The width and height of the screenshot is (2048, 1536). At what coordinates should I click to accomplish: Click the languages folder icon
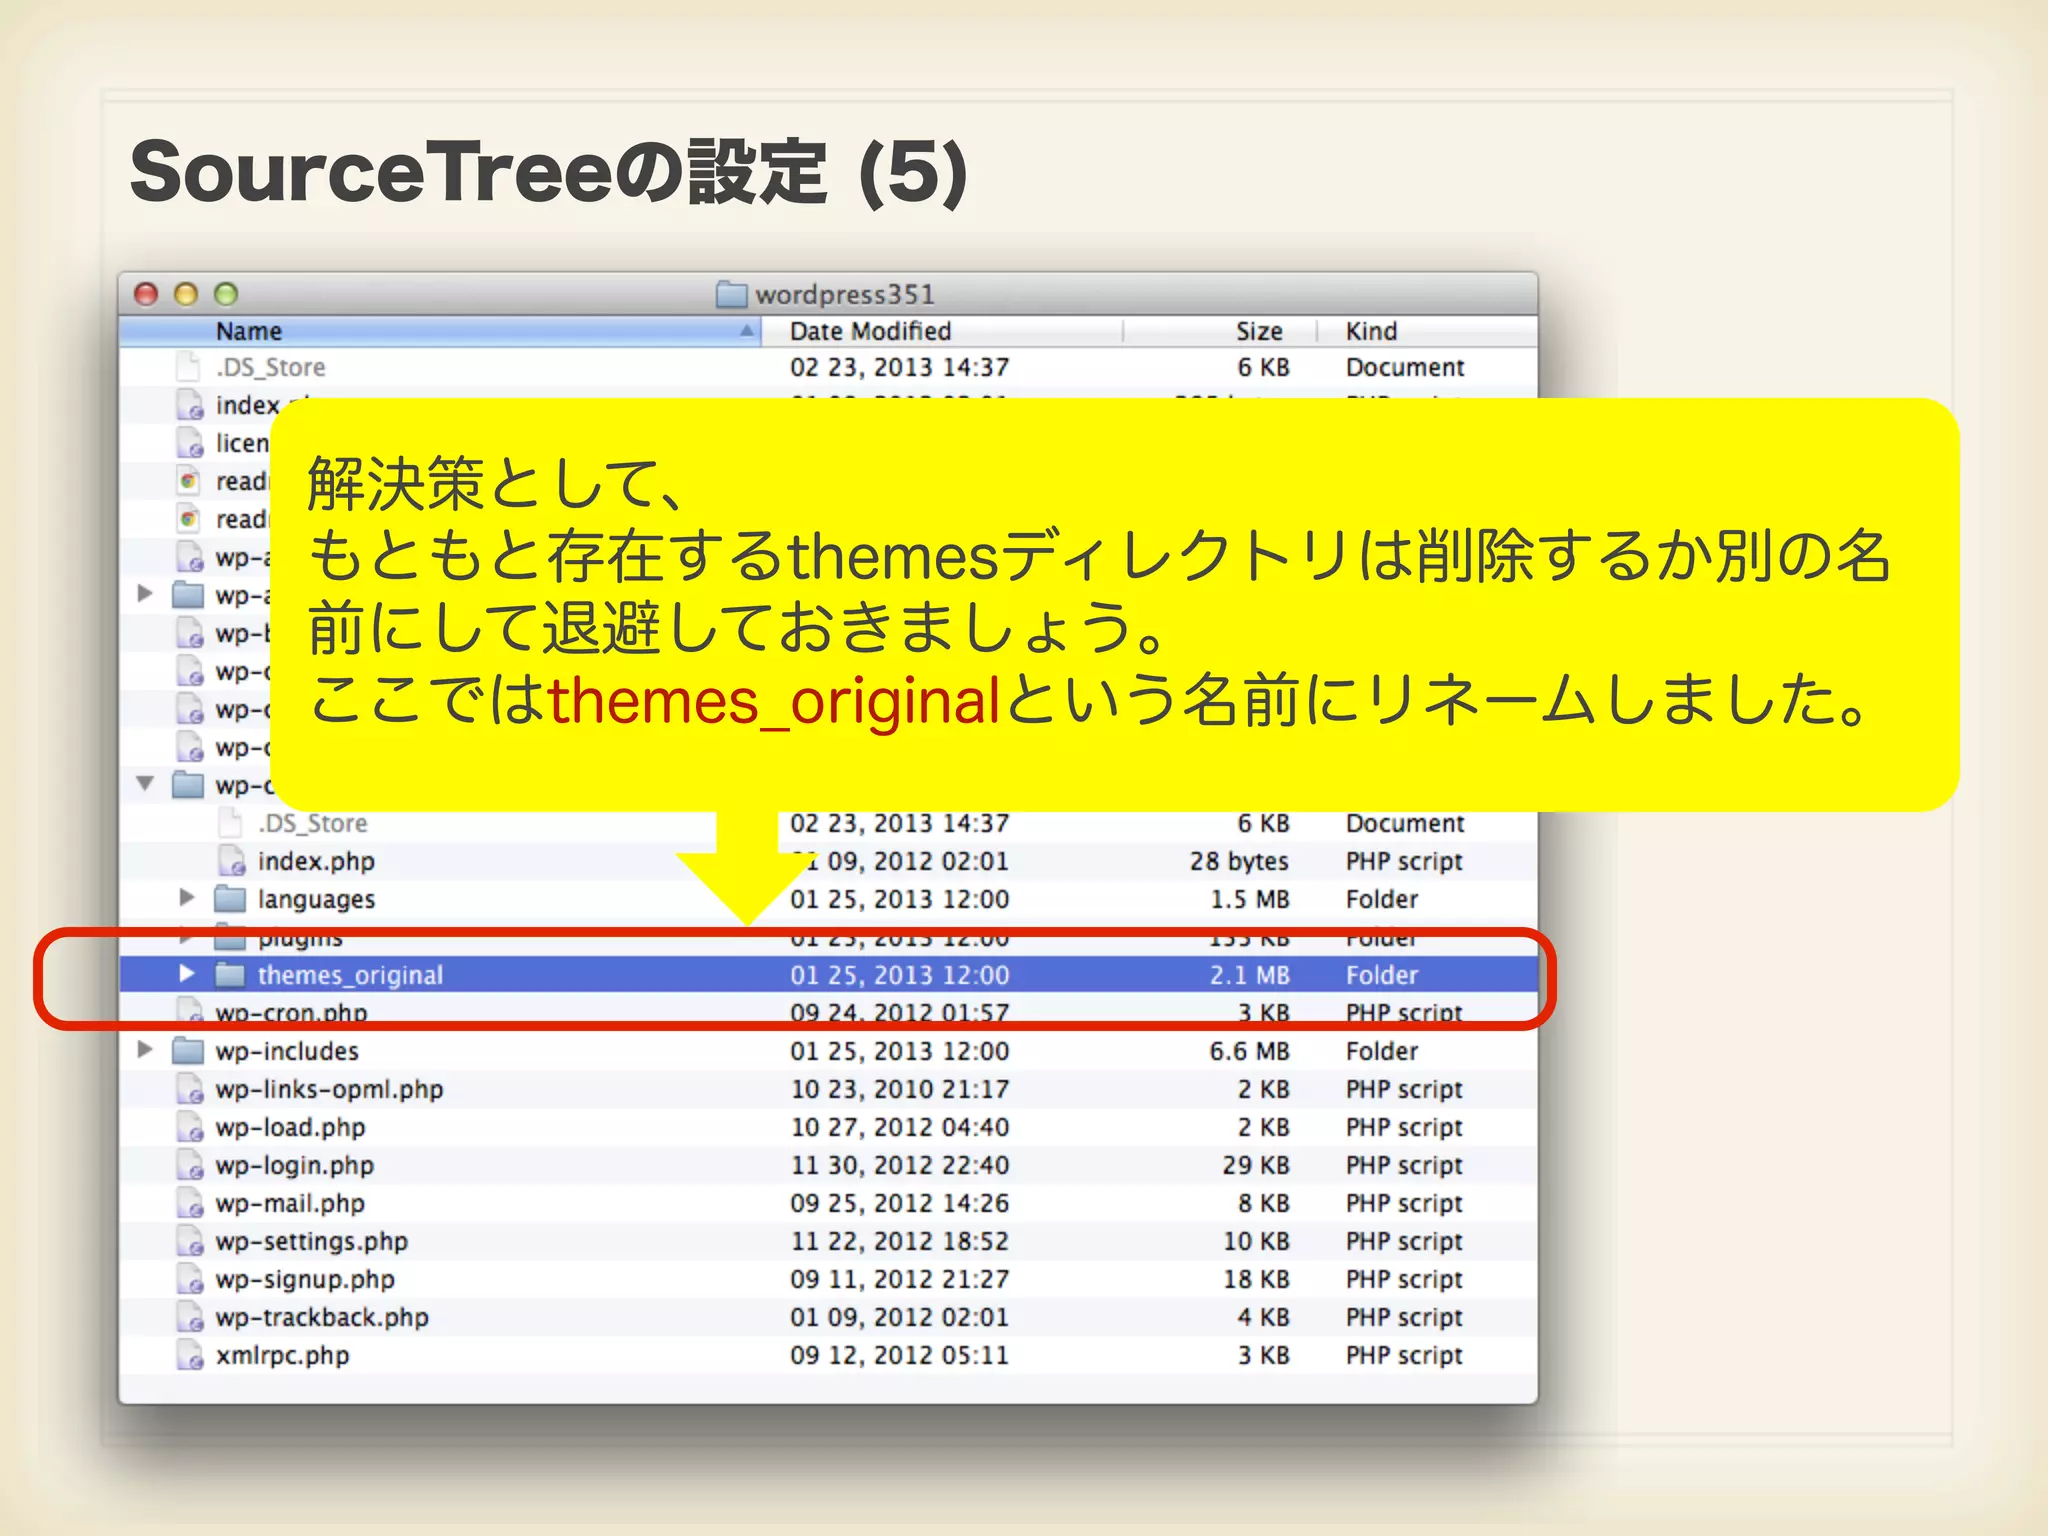click(230, 899)
